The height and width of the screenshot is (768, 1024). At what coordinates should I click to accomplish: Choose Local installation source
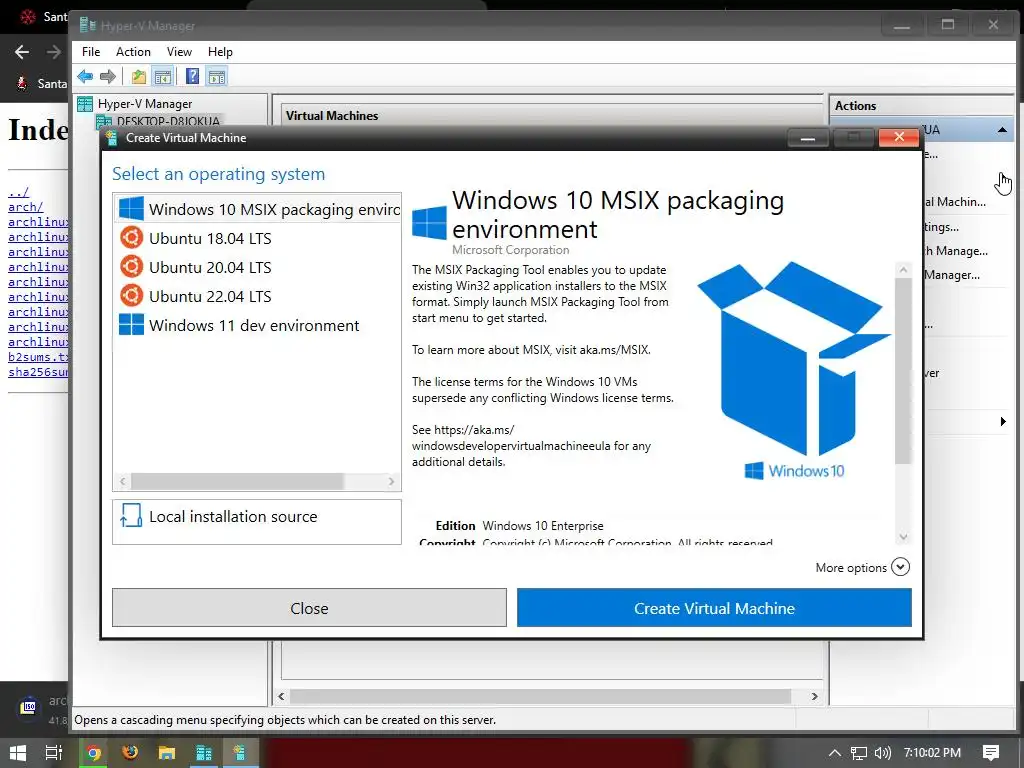tap(257, 522)
